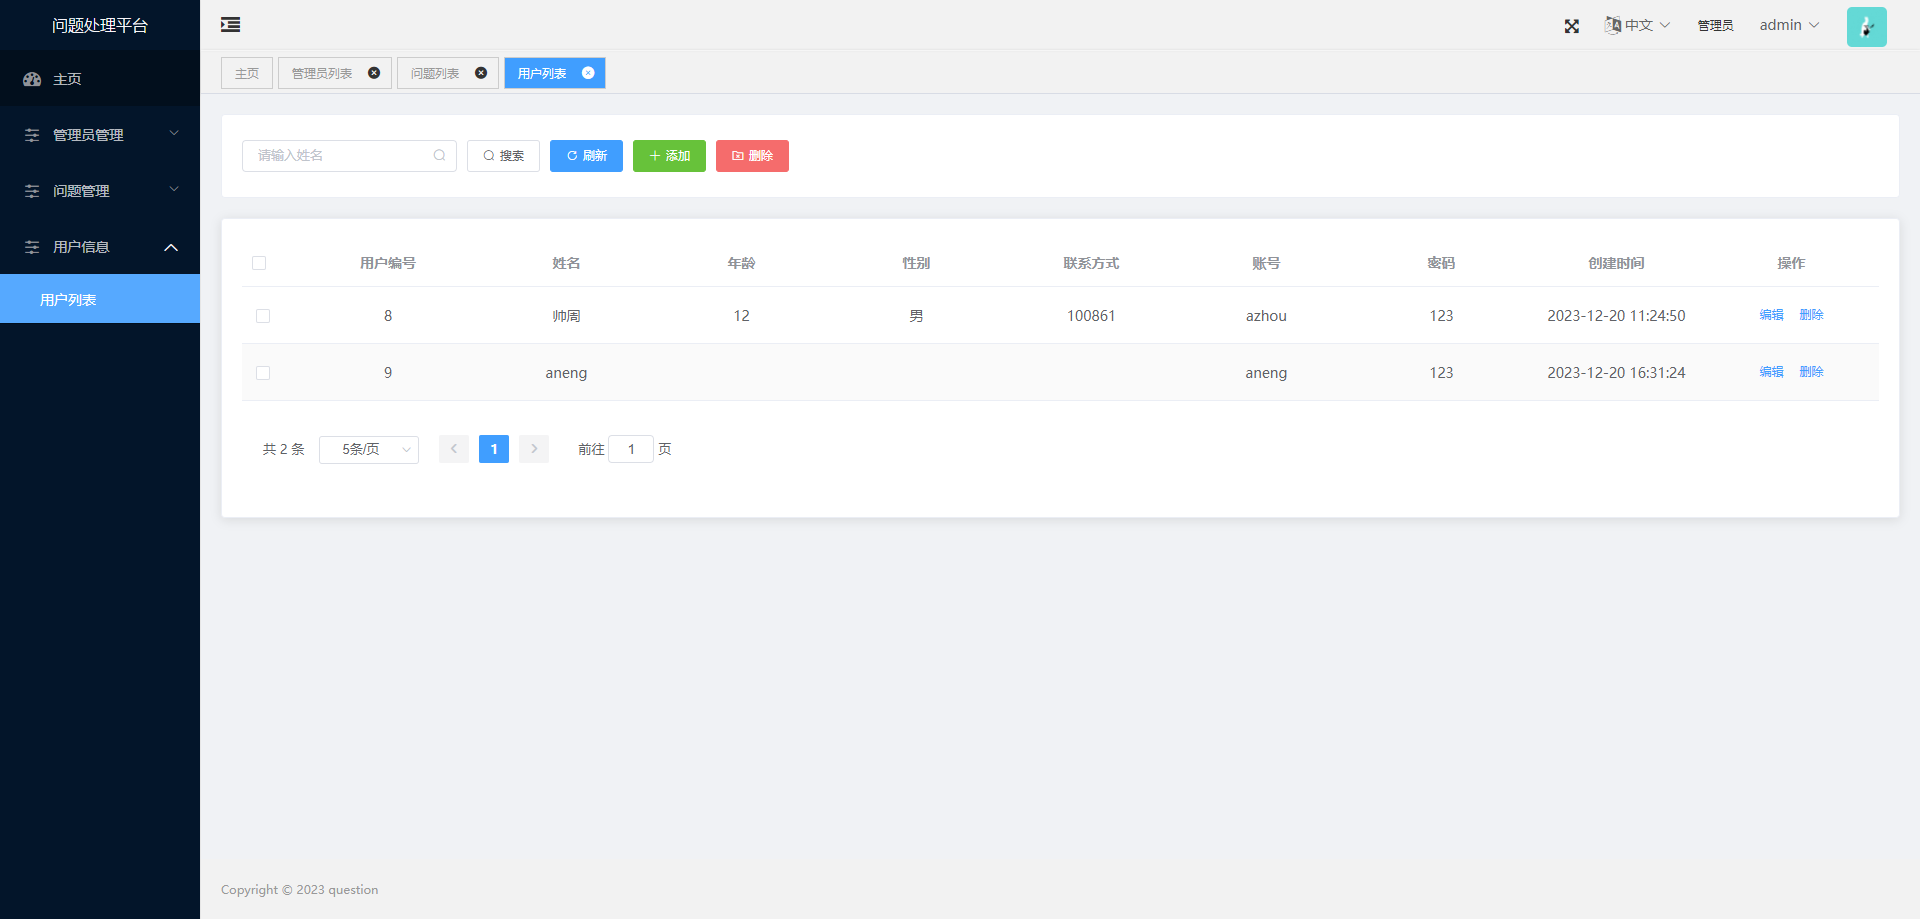1920x919 pixels.
Task: Toggle fullscreen with the expand icon
Action: point(1571,26)
